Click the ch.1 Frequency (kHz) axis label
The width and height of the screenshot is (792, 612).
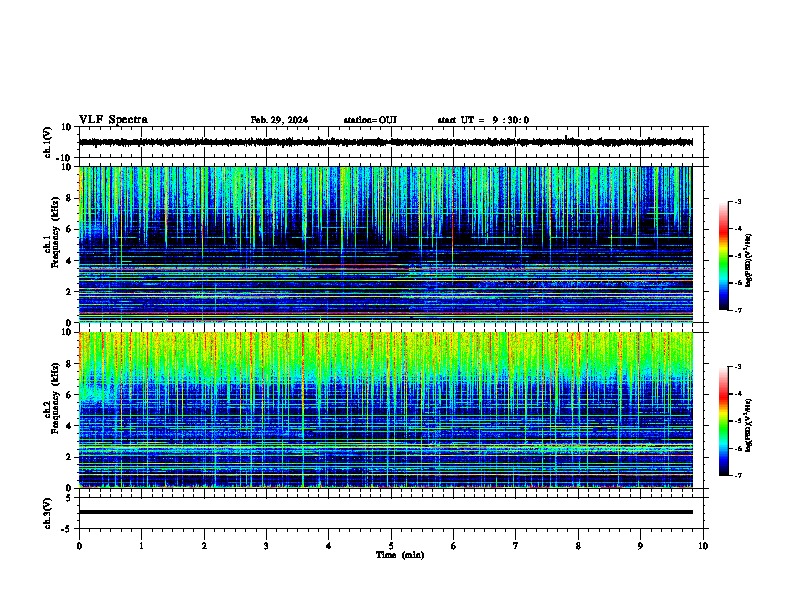pos(55,233)
